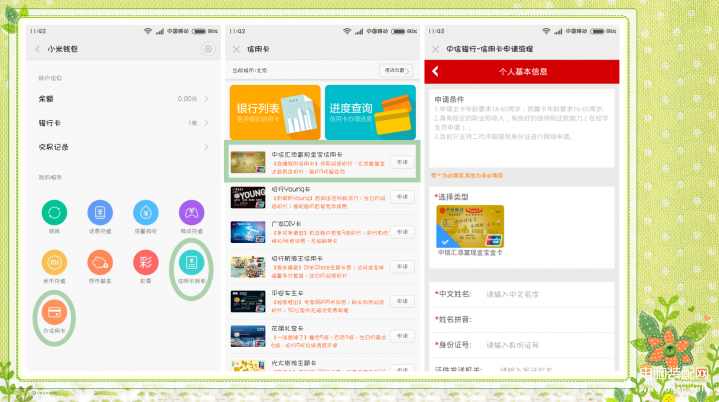Expand the 交易记录 transaction records chevron
Image resolution: width=719 pixels, height=402 pixels.
point(206,147)
